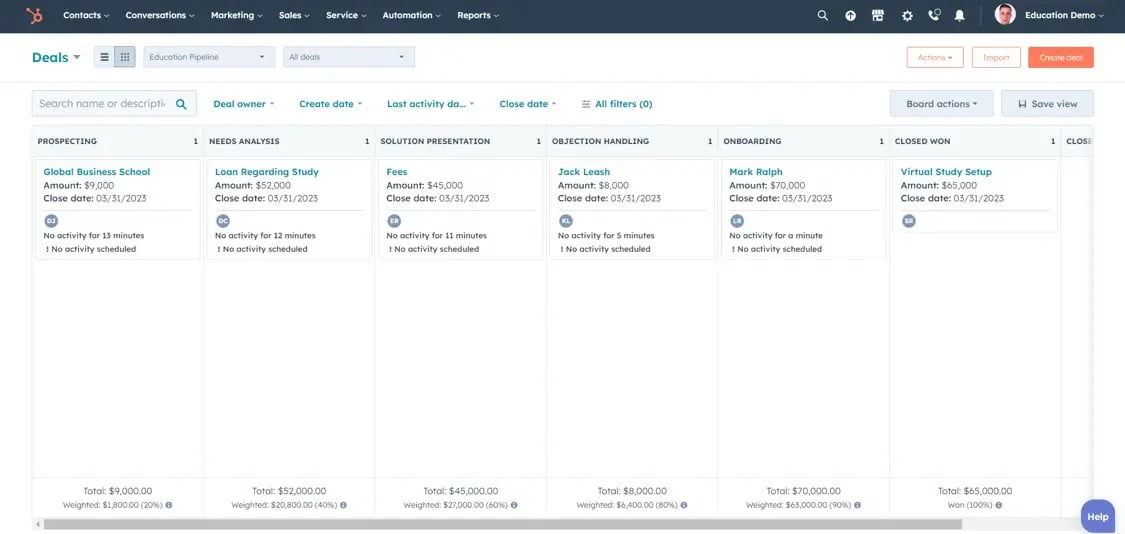Open the Conversations menu
The image size is (1125, 534).
click(160, 15)
